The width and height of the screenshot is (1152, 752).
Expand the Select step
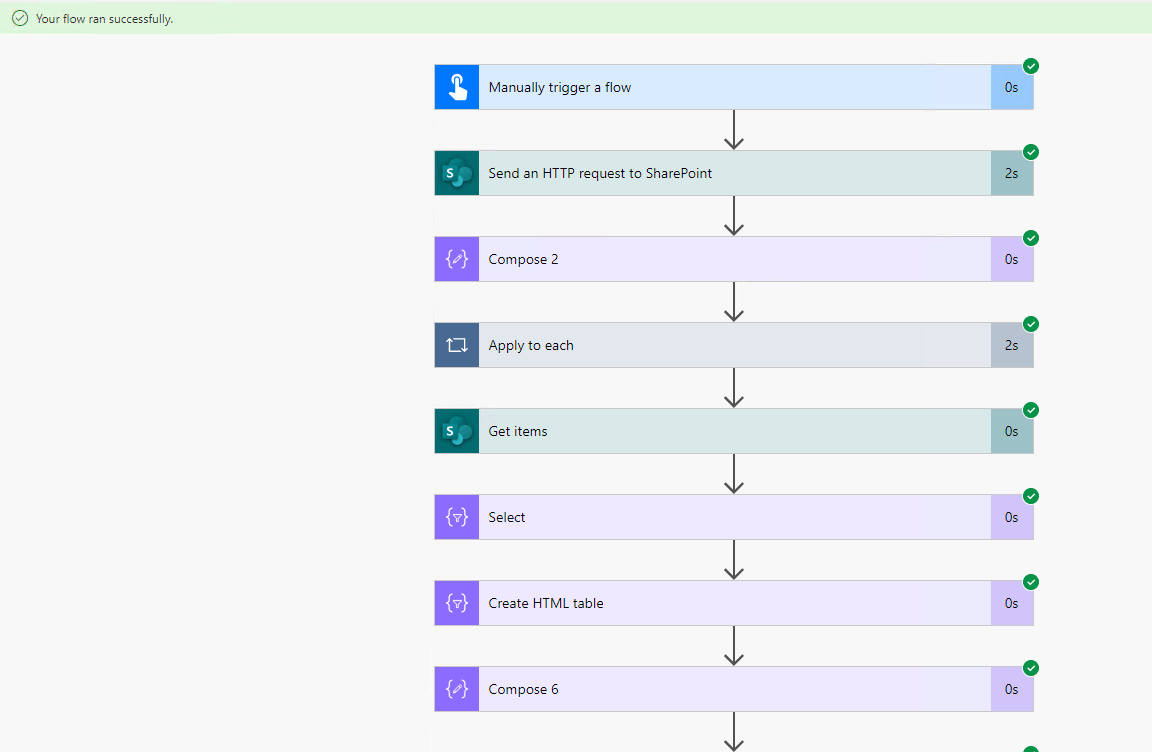[734, 517]
